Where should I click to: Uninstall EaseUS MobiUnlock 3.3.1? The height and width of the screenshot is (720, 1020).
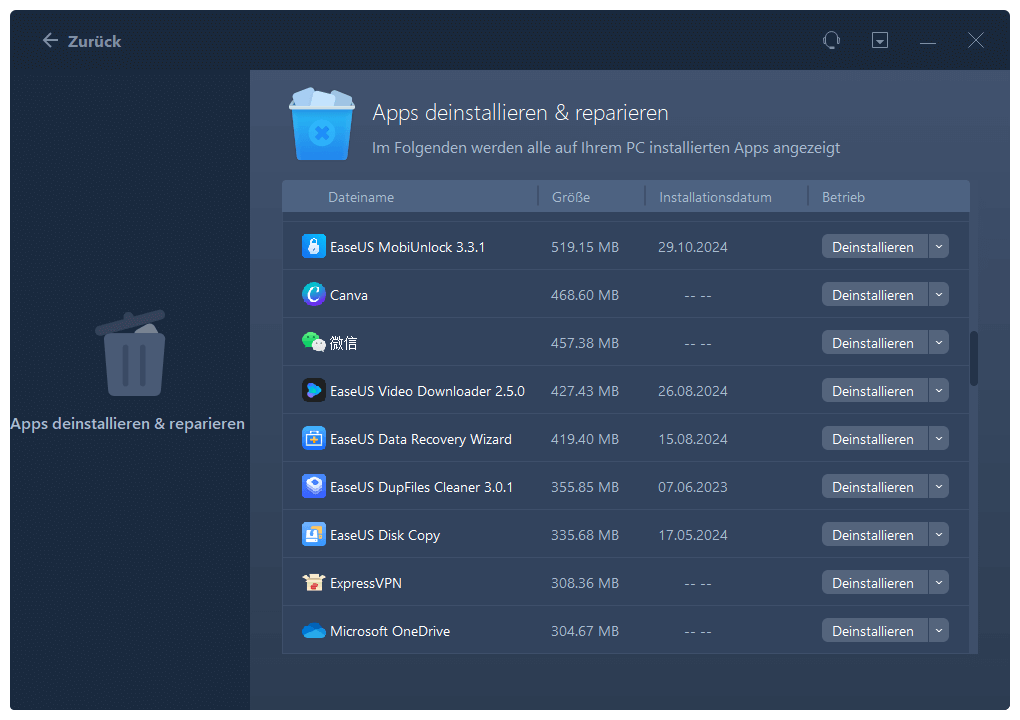pyautogui.click(x=874, y=247)
